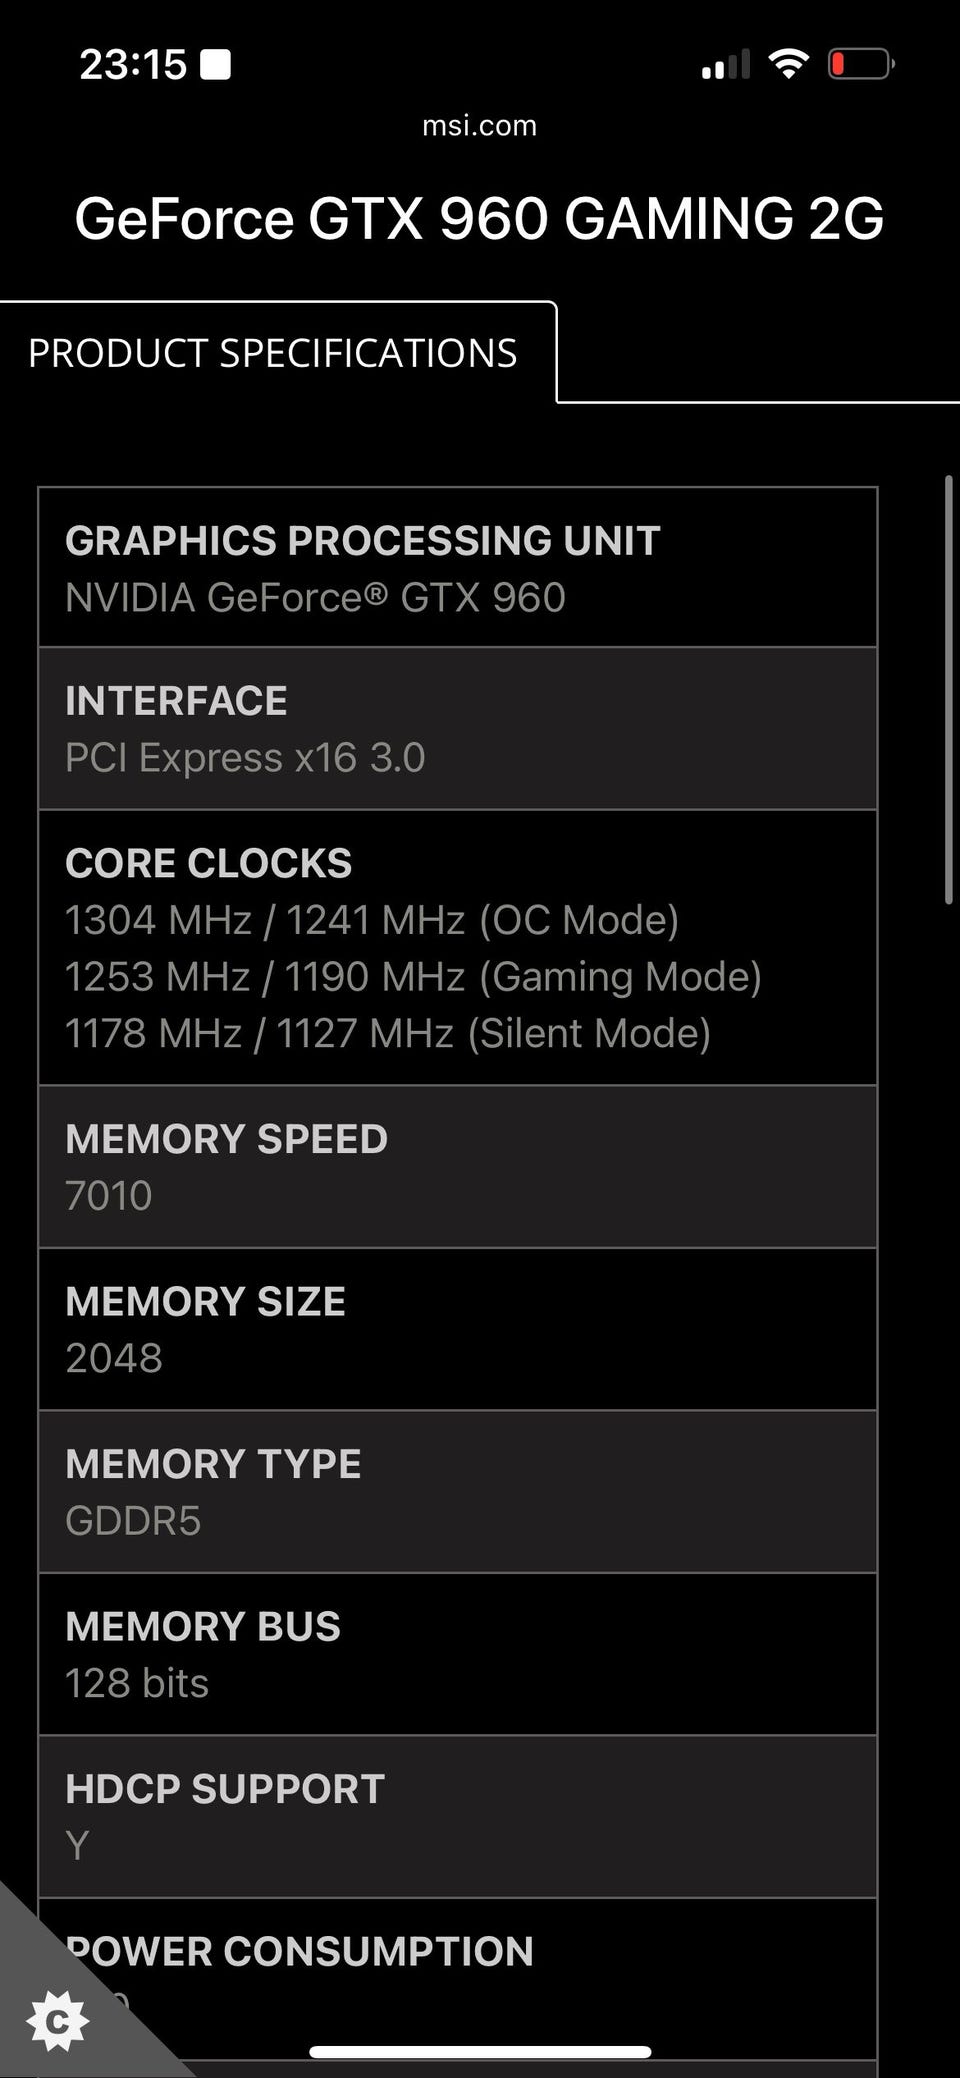The height and width of the screenshot is (2078, 960).
Task: Tap the low battery indicator icon
Action: [860, 65]
